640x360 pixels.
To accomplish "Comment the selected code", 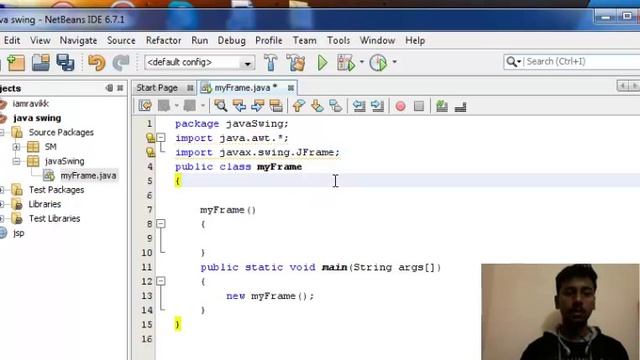I will [442, 106].
